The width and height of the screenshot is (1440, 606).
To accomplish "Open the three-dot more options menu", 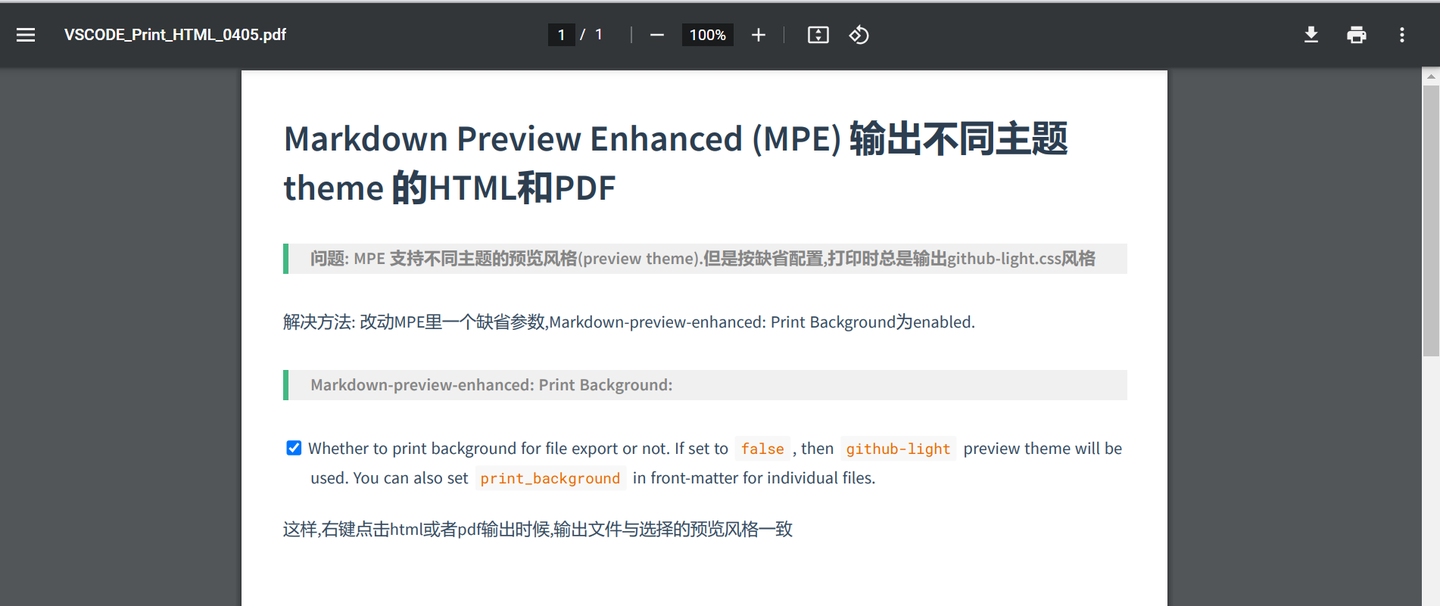I will click(x=1402, y=34).
